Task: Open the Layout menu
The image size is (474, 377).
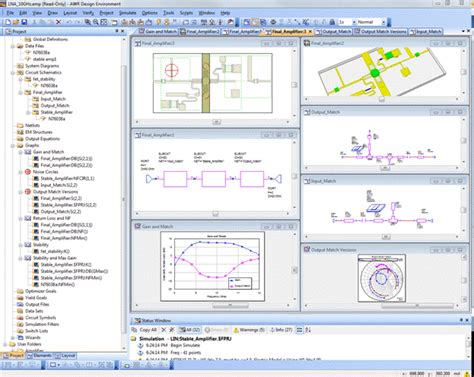Action: coord(70,13)
